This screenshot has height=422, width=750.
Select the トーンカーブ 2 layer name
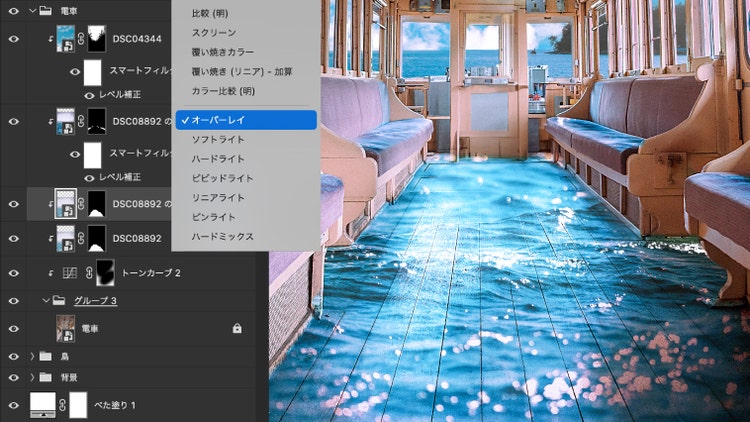(x=151, y=273)
